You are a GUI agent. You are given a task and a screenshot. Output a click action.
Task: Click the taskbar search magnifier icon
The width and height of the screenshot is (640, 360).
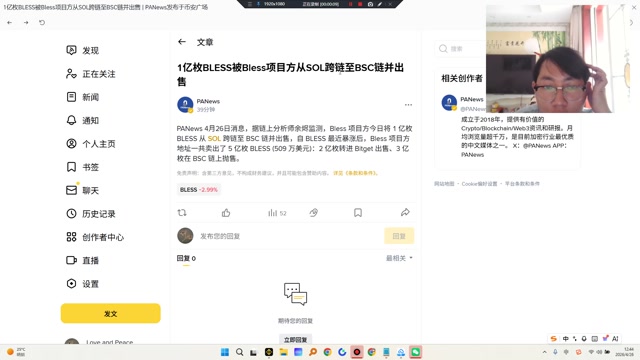240,352
